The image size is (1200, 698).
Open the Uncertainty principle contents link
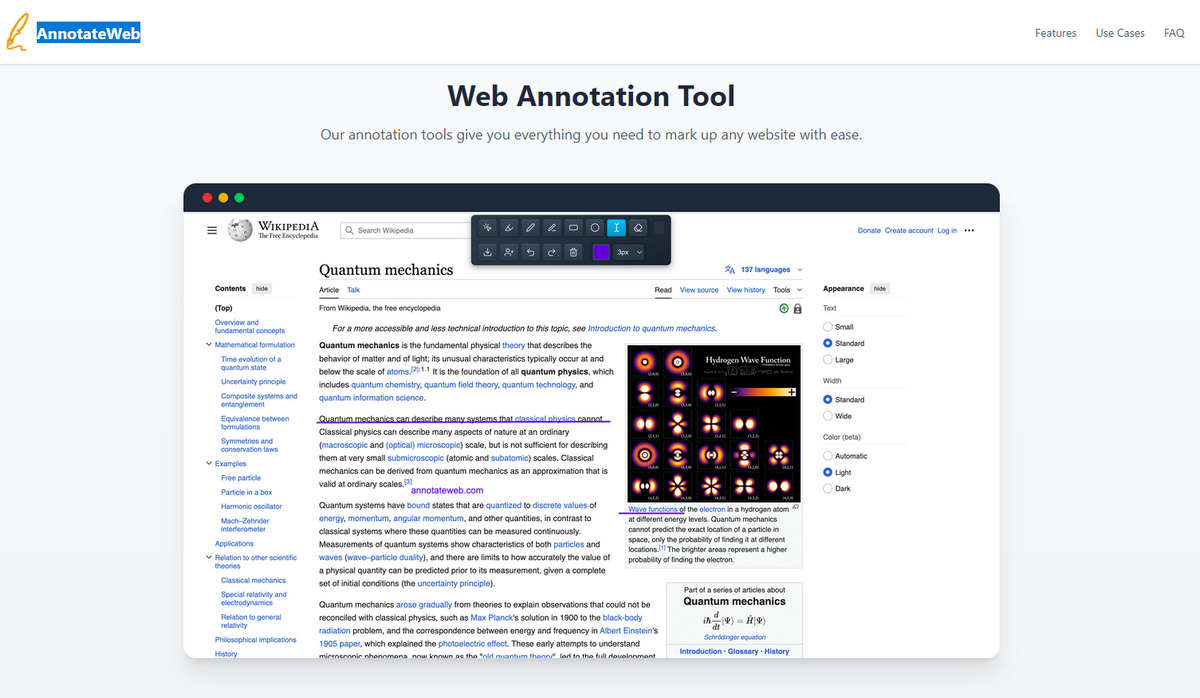(253, 382)
